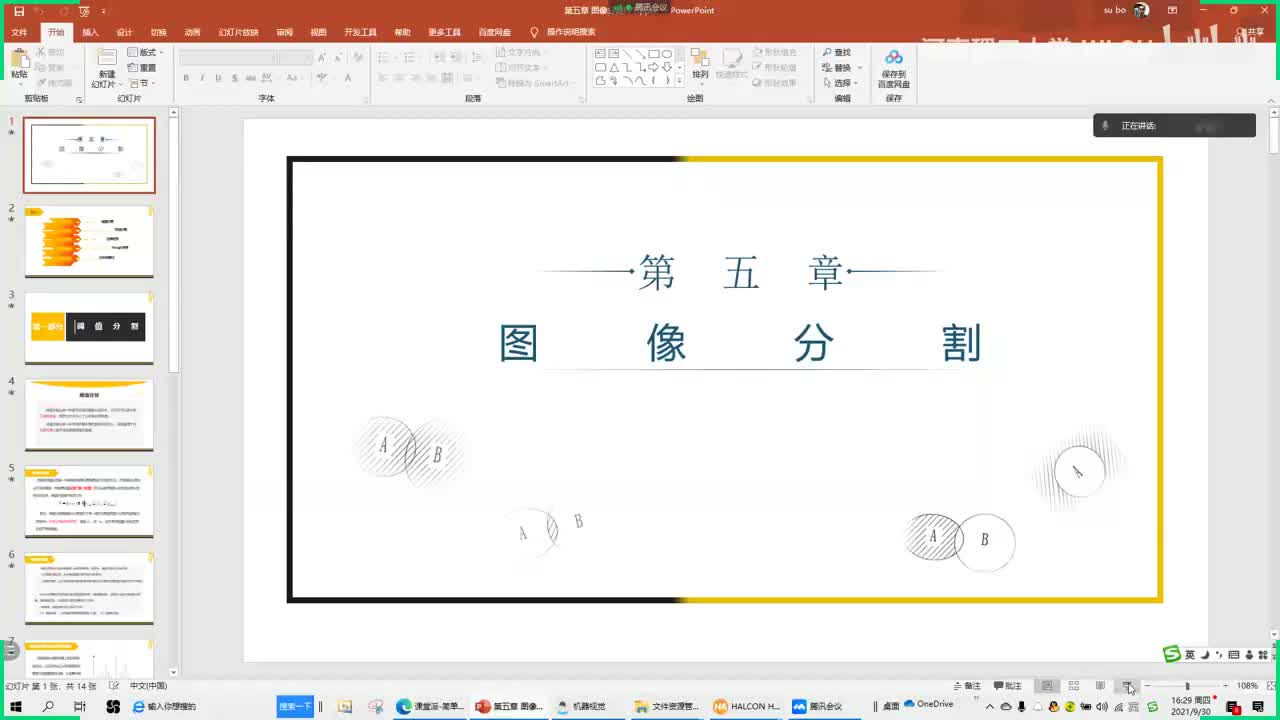Viewport: 1280px width, 720px height.
Task: Click the su bo account avatar
Action: (x=1141, y=10)
